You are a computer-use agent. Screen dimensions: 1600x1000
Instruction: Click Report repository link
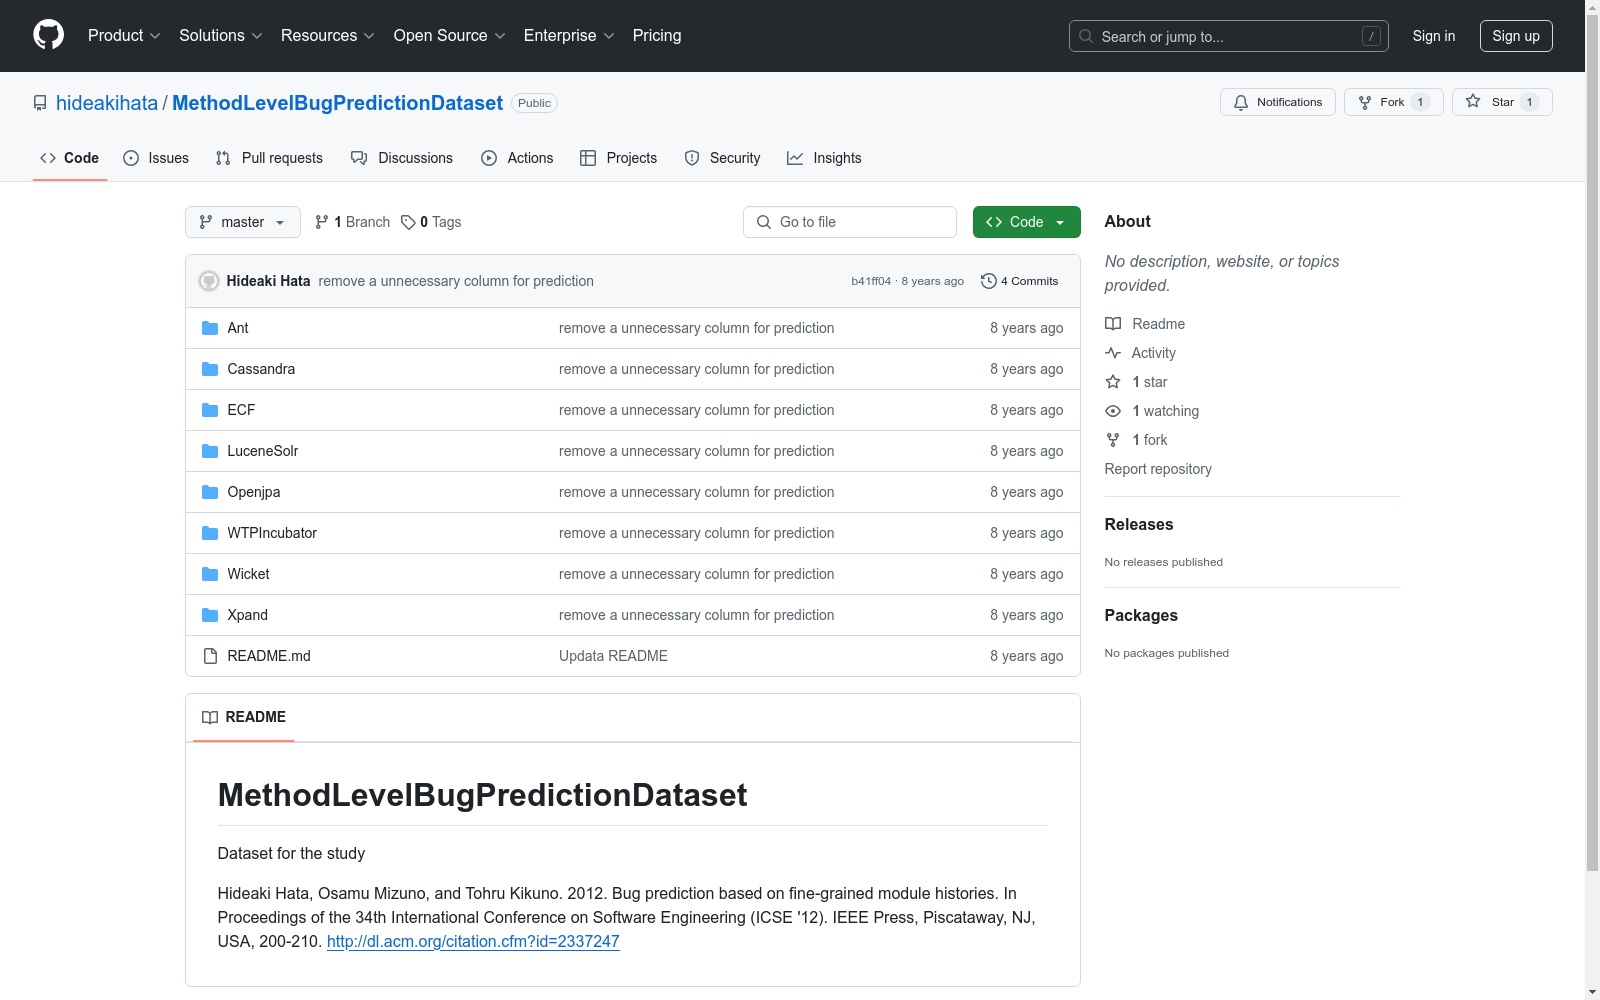1158,469
